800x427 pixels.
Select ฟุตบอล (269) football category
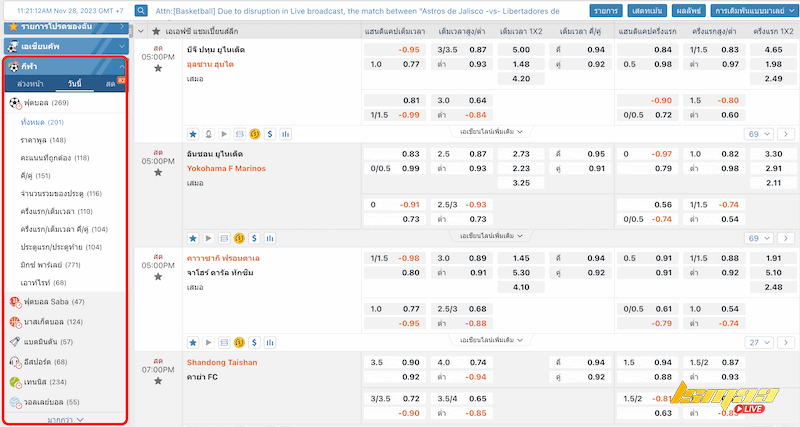46,103
